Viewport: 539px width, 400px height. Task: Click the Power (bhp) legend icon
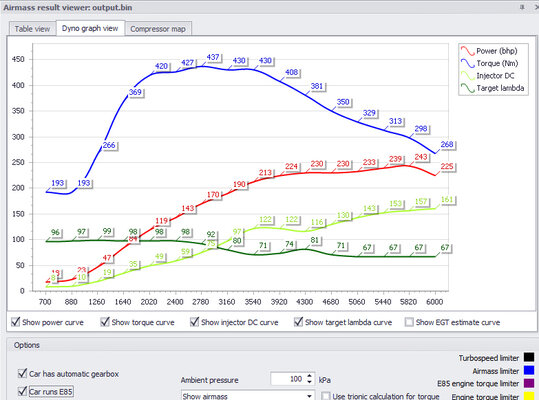468,51
